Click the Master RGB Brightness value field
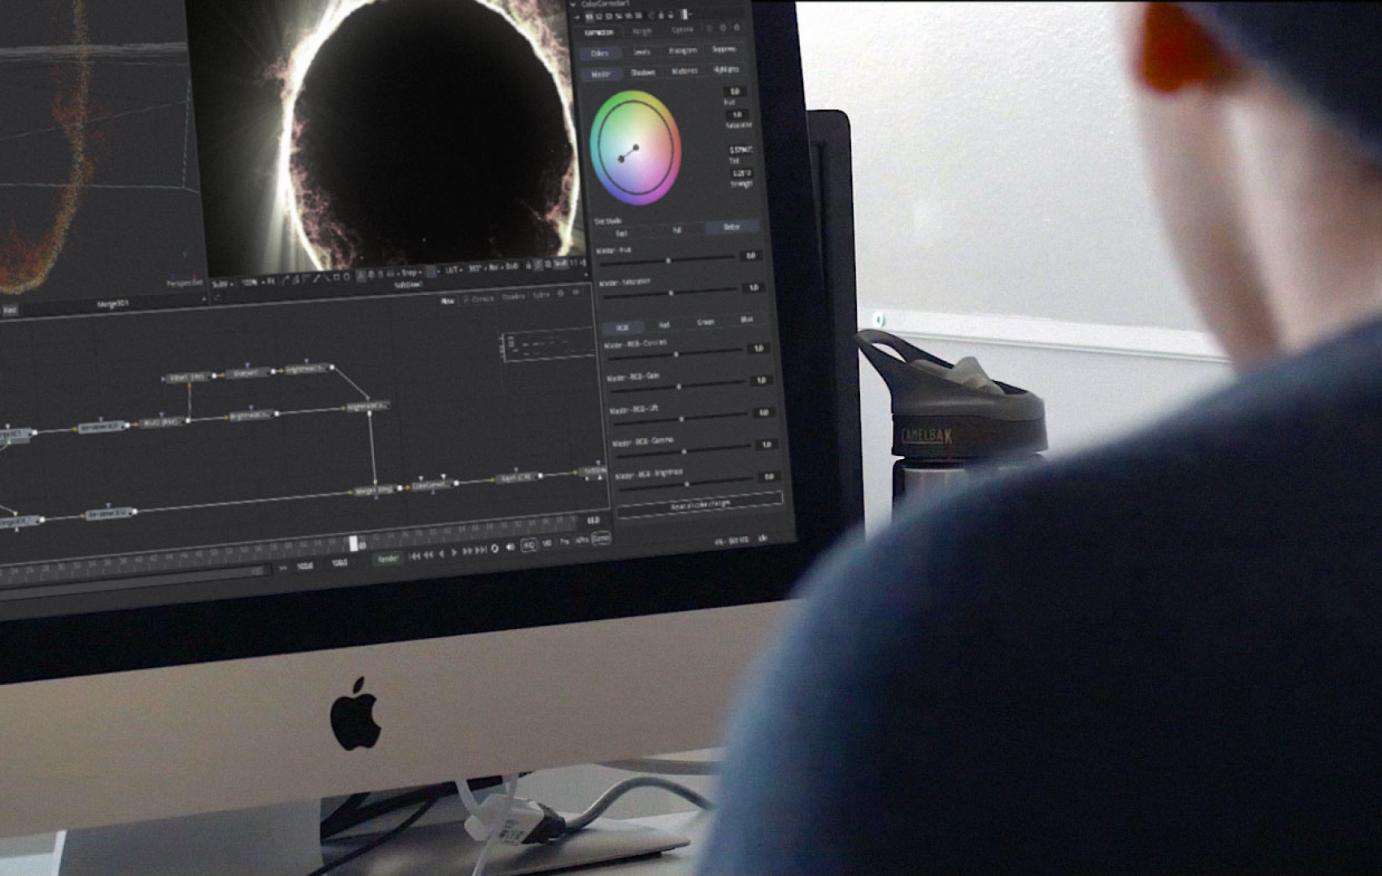1382x876 pixels. (x=768, y=476)
